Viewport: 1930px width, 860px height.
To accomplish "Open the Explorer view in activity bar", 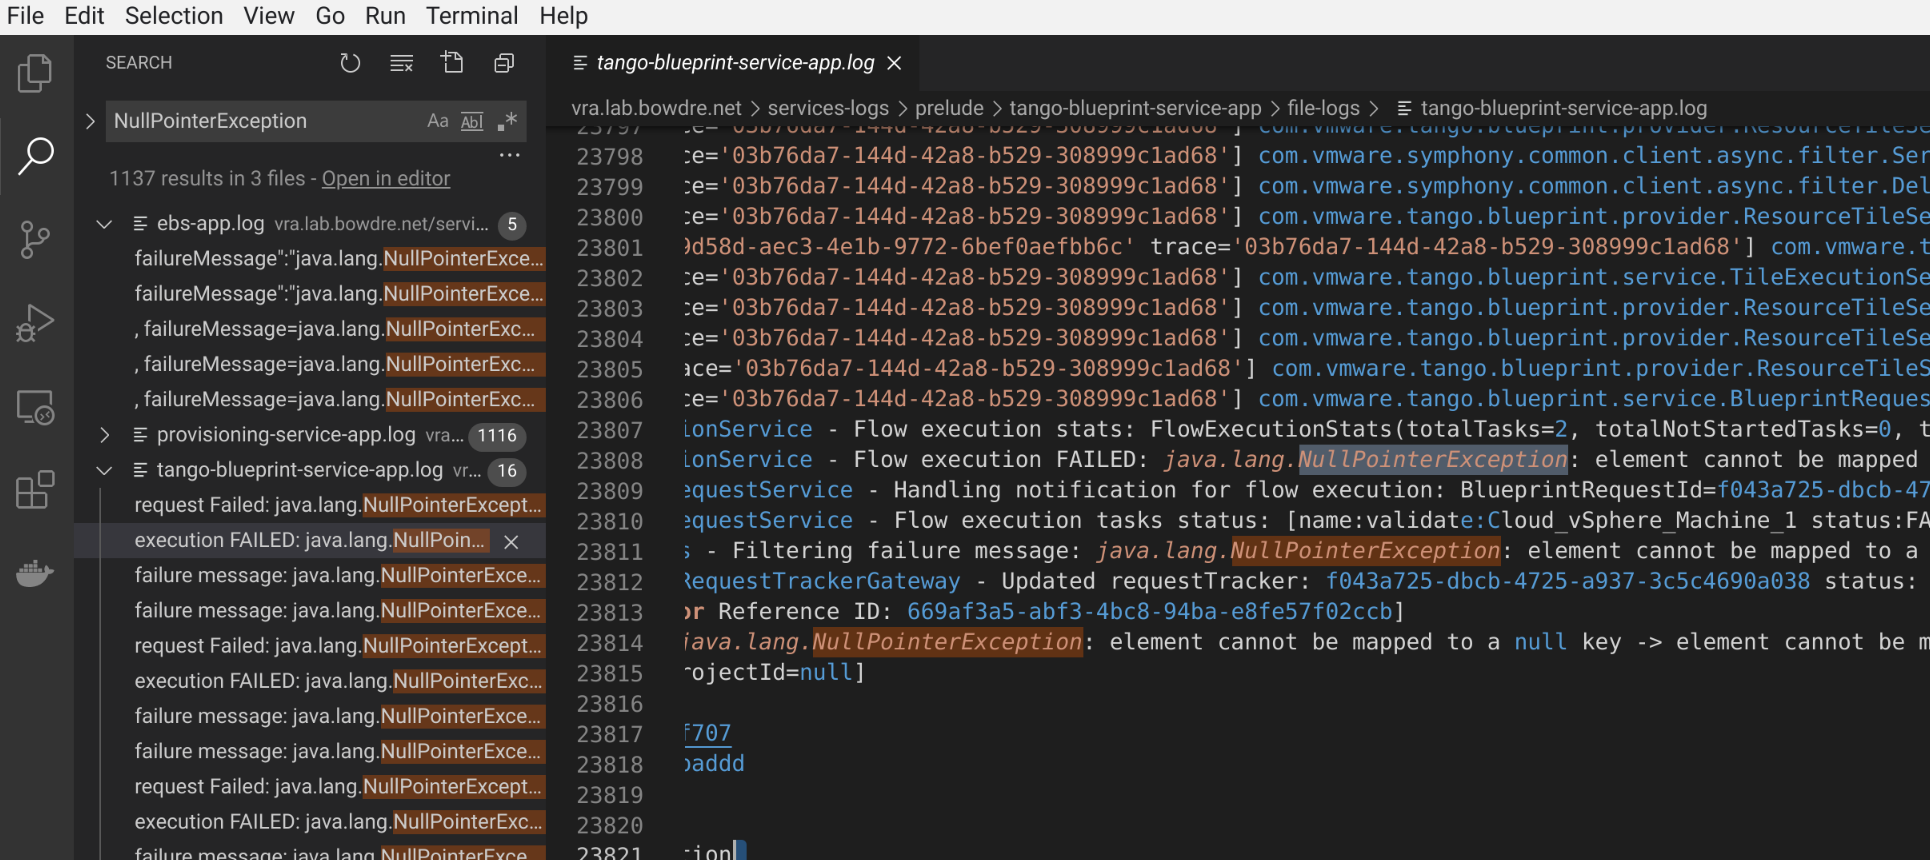I will point(36,73).
